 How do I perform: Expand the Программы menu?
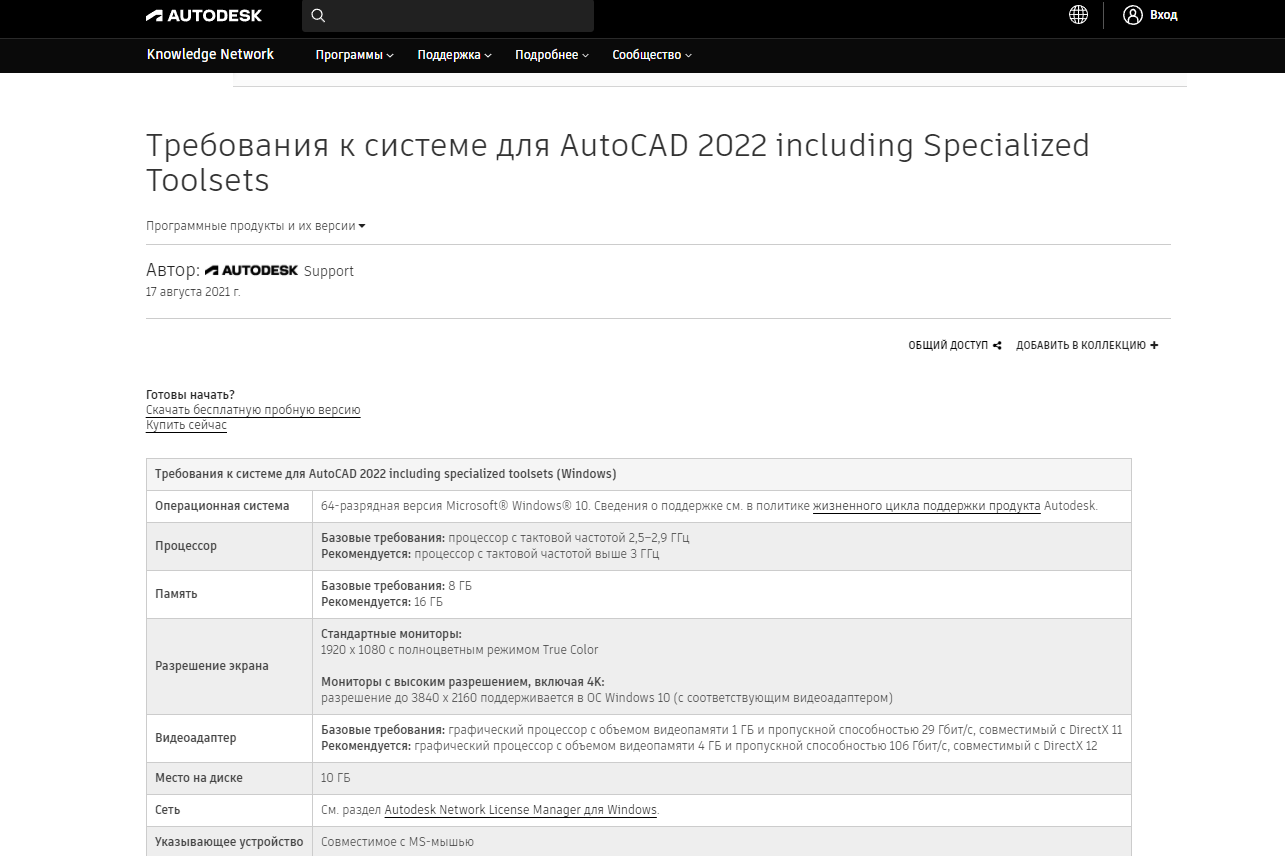(354, 55)
